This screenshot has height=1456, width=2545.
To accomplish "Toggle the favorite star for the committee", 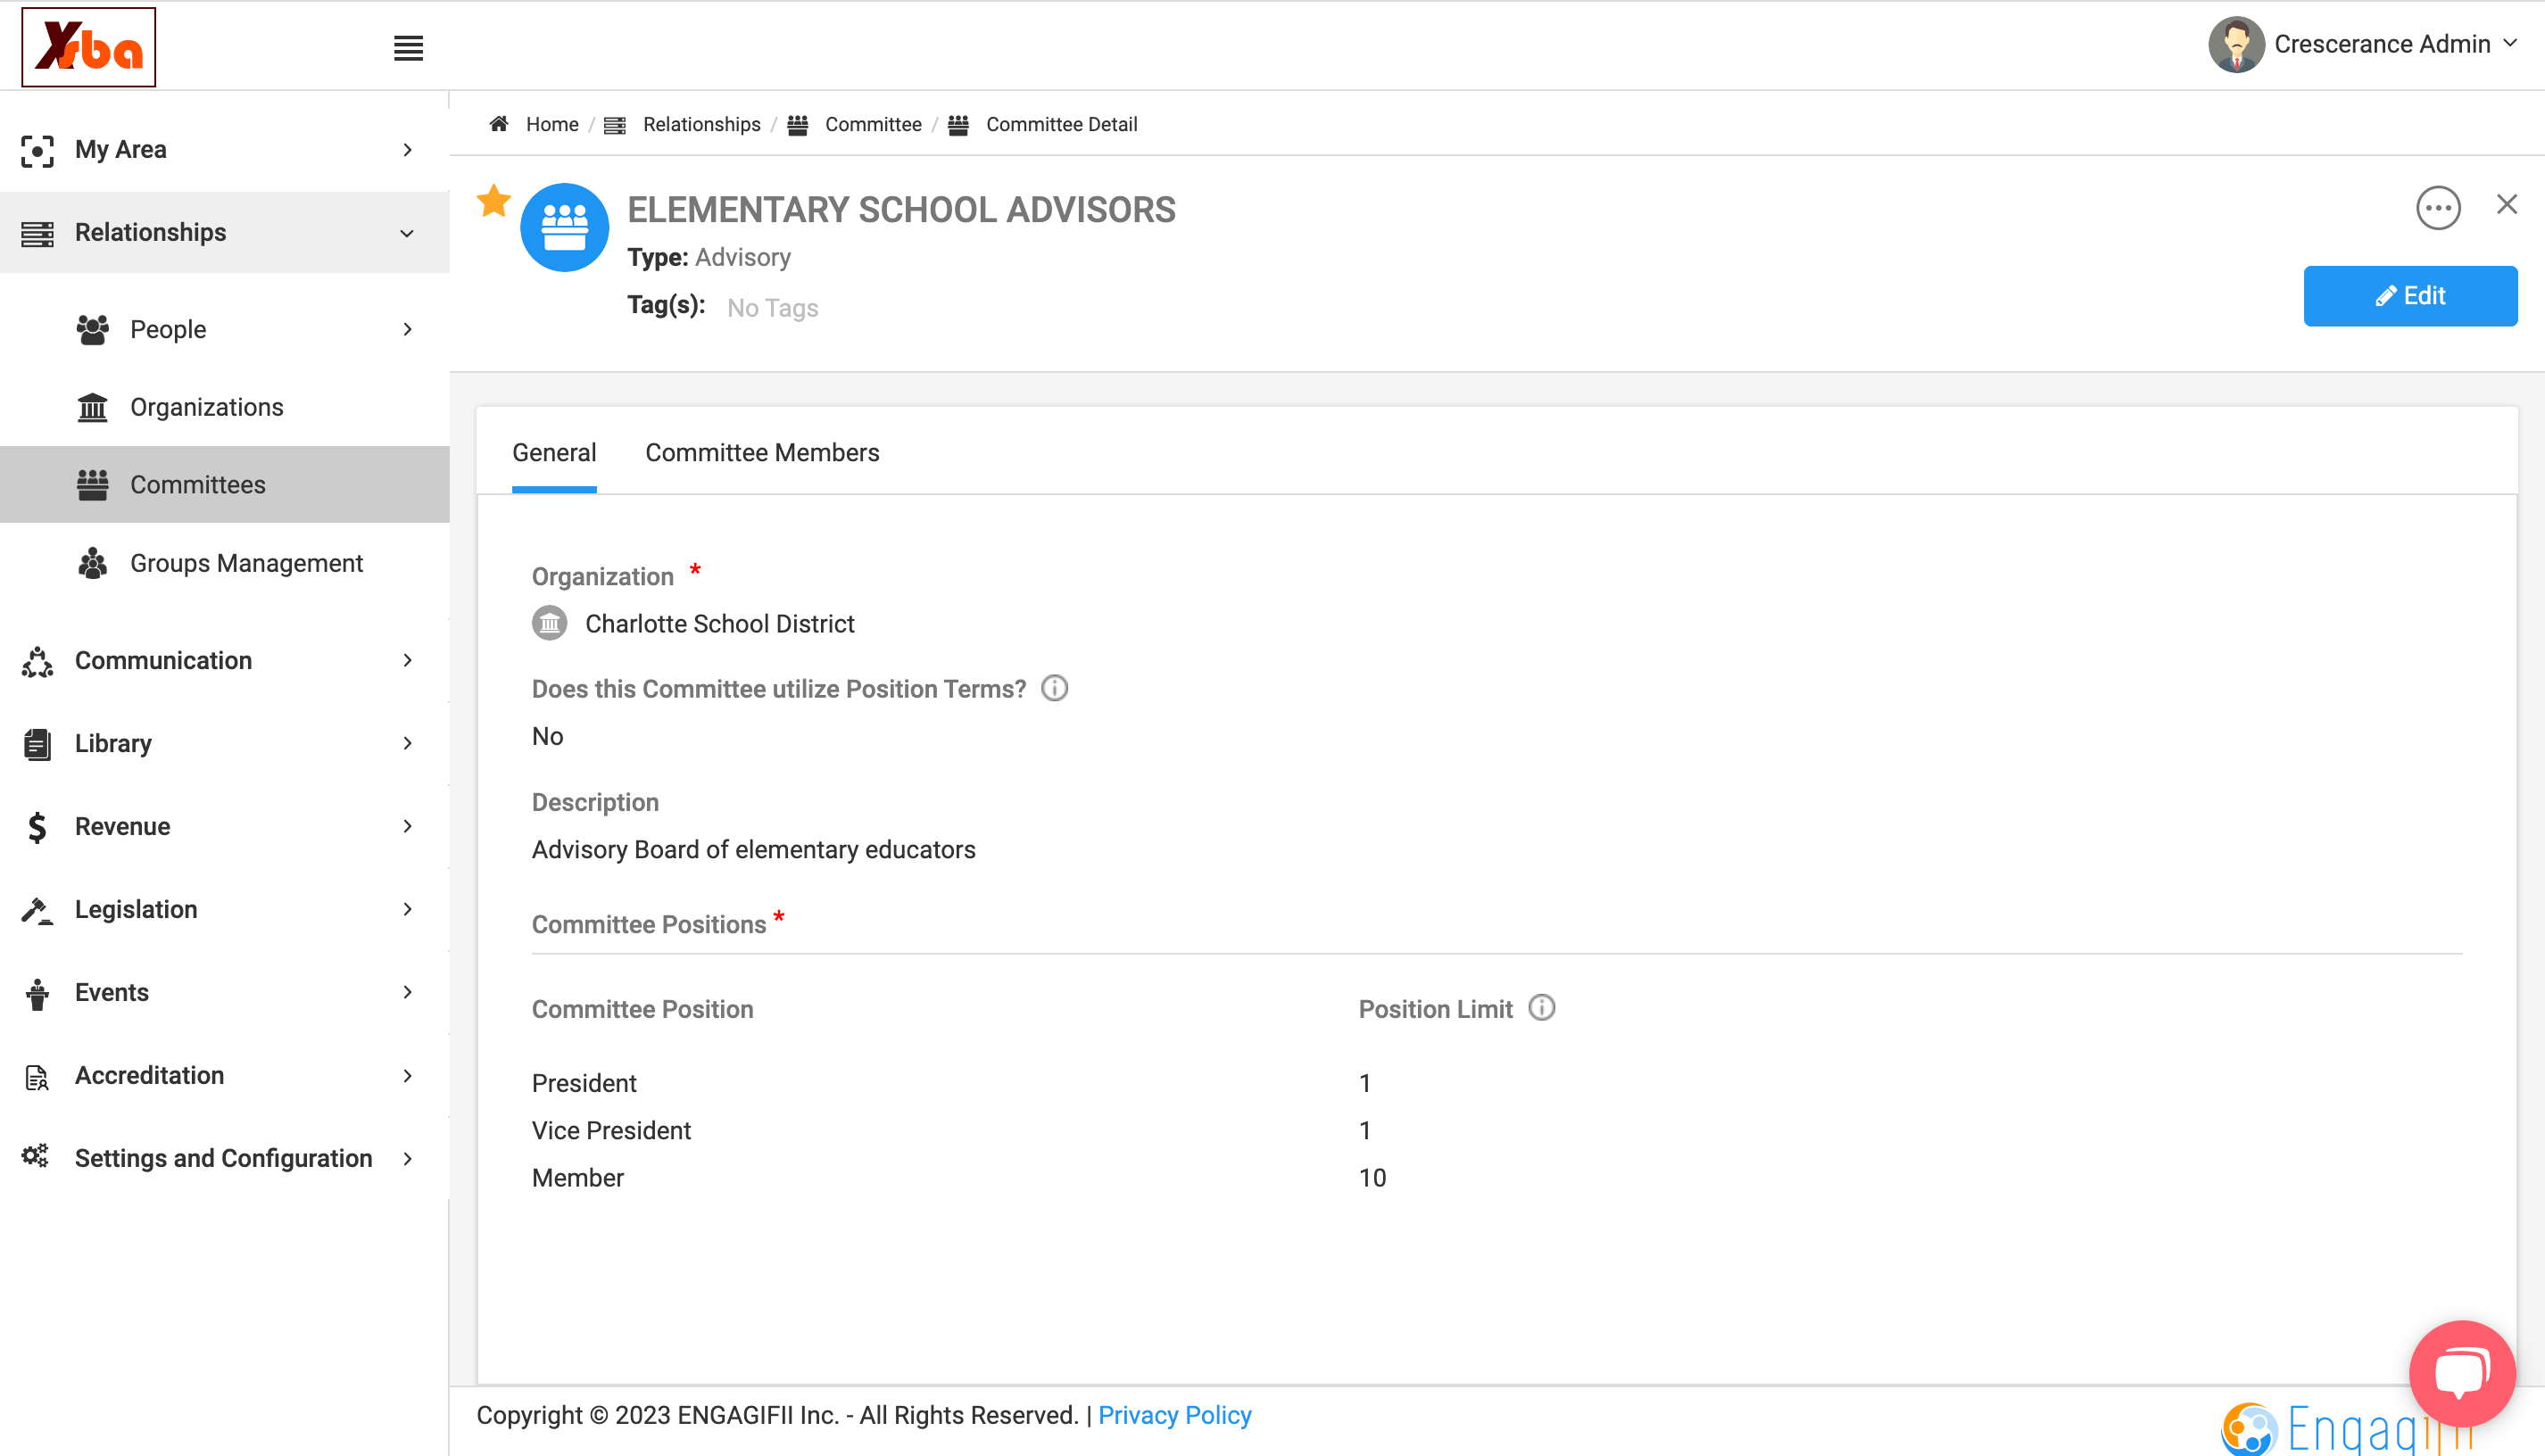I will coord(494,201).
